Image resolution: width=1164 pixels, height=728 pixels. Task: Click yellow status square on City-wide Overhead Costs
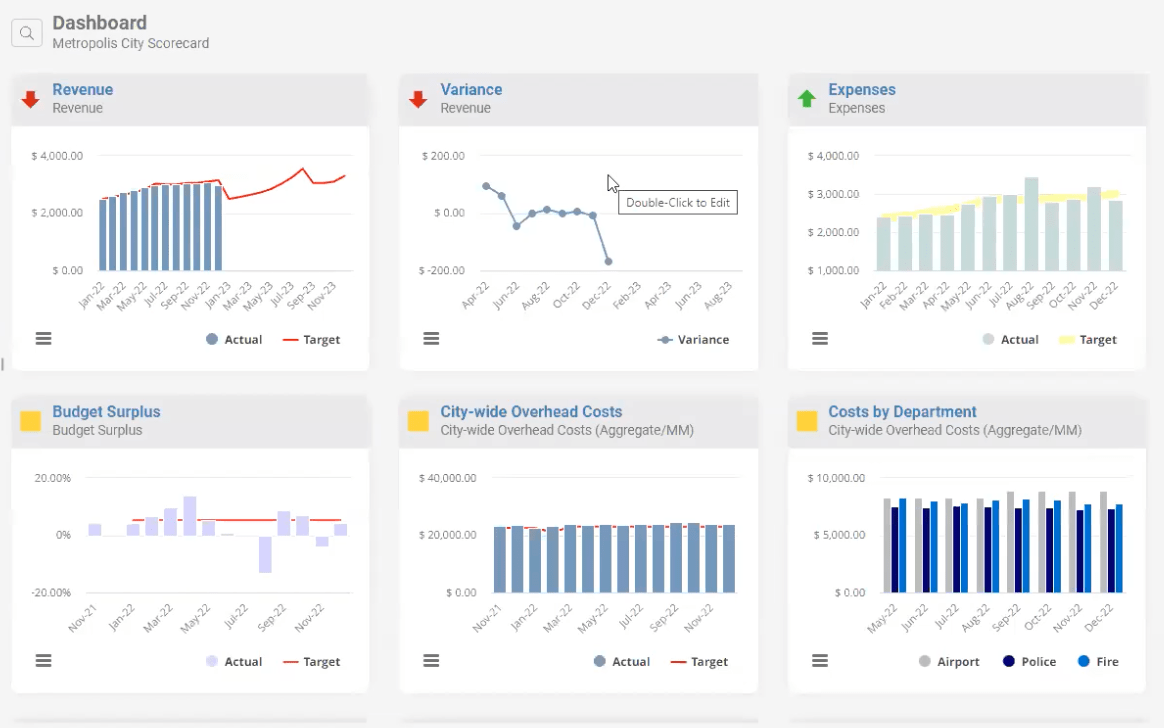[419, 421]
